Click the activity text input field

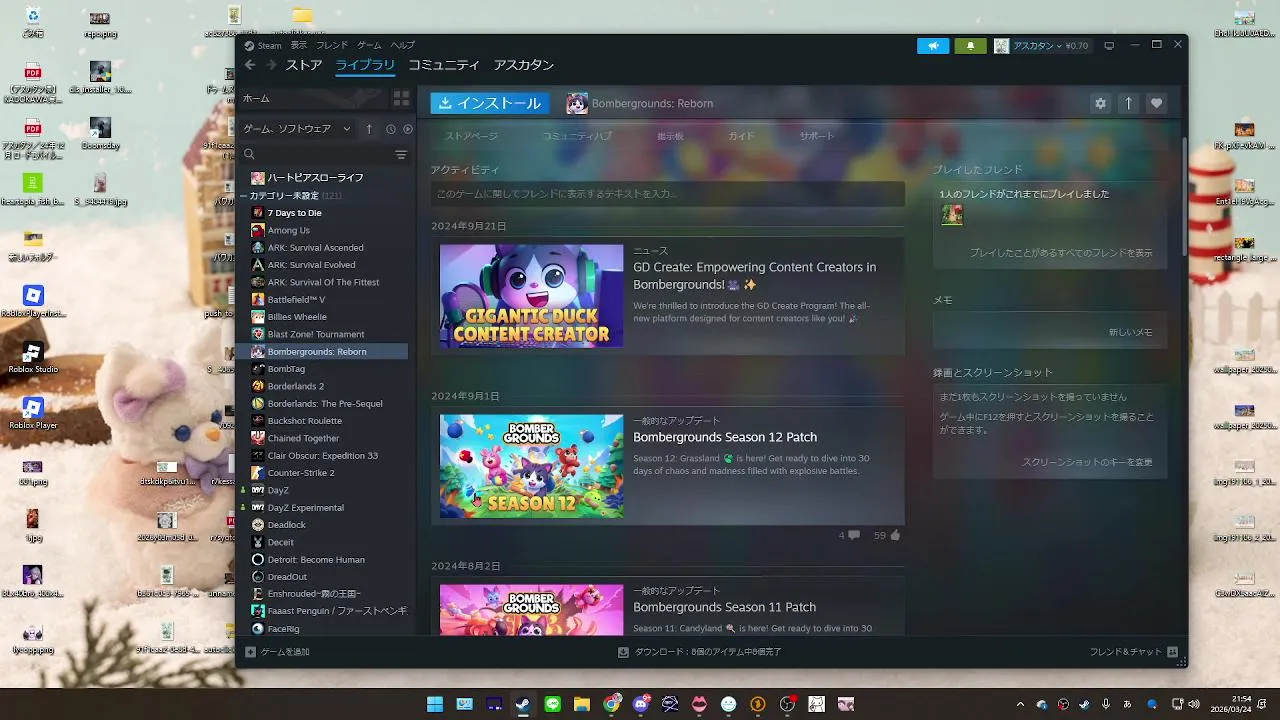coord(668,194)
